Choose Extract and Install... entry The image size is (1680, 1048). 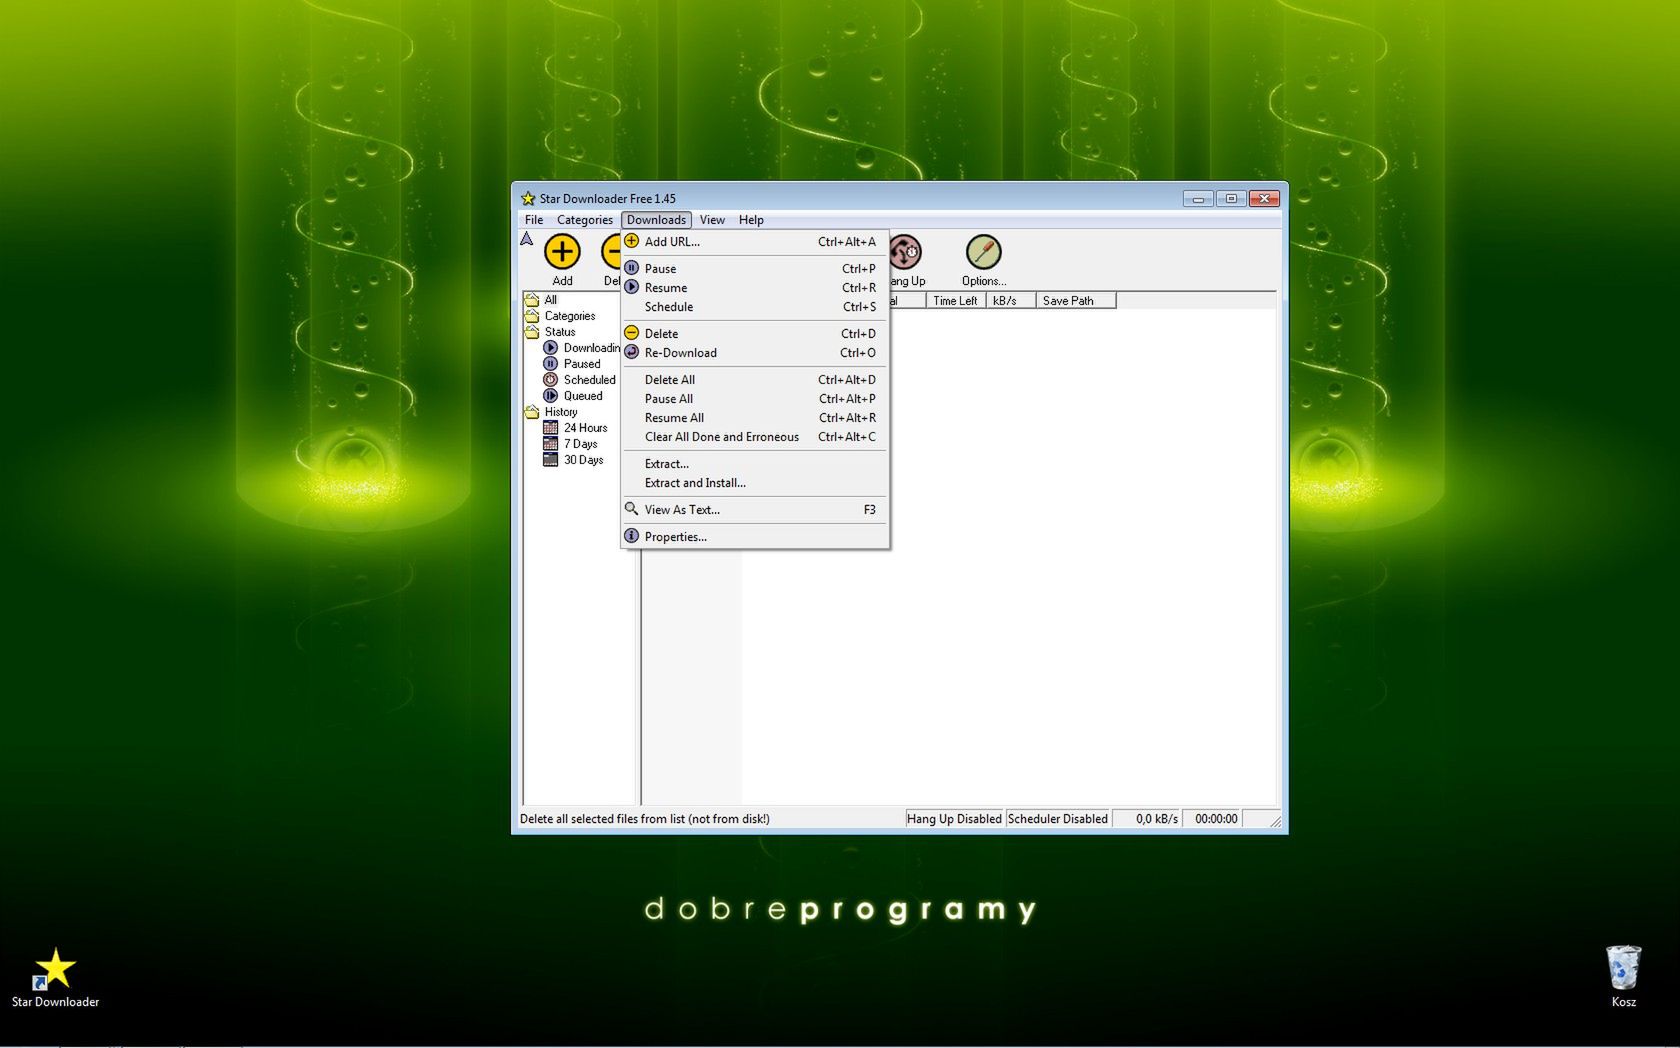pyautogui.click(x=755, y=483)
